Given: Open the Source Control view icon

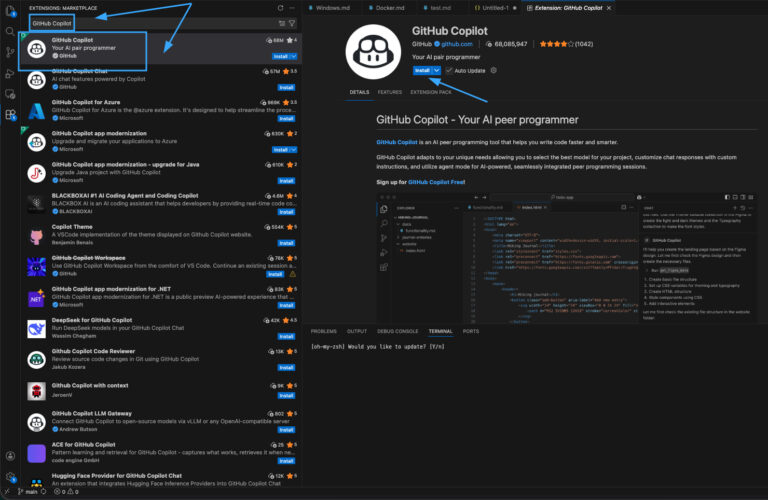Looking at the screenshot, I should pyautogui.click(x=10, y=52).
